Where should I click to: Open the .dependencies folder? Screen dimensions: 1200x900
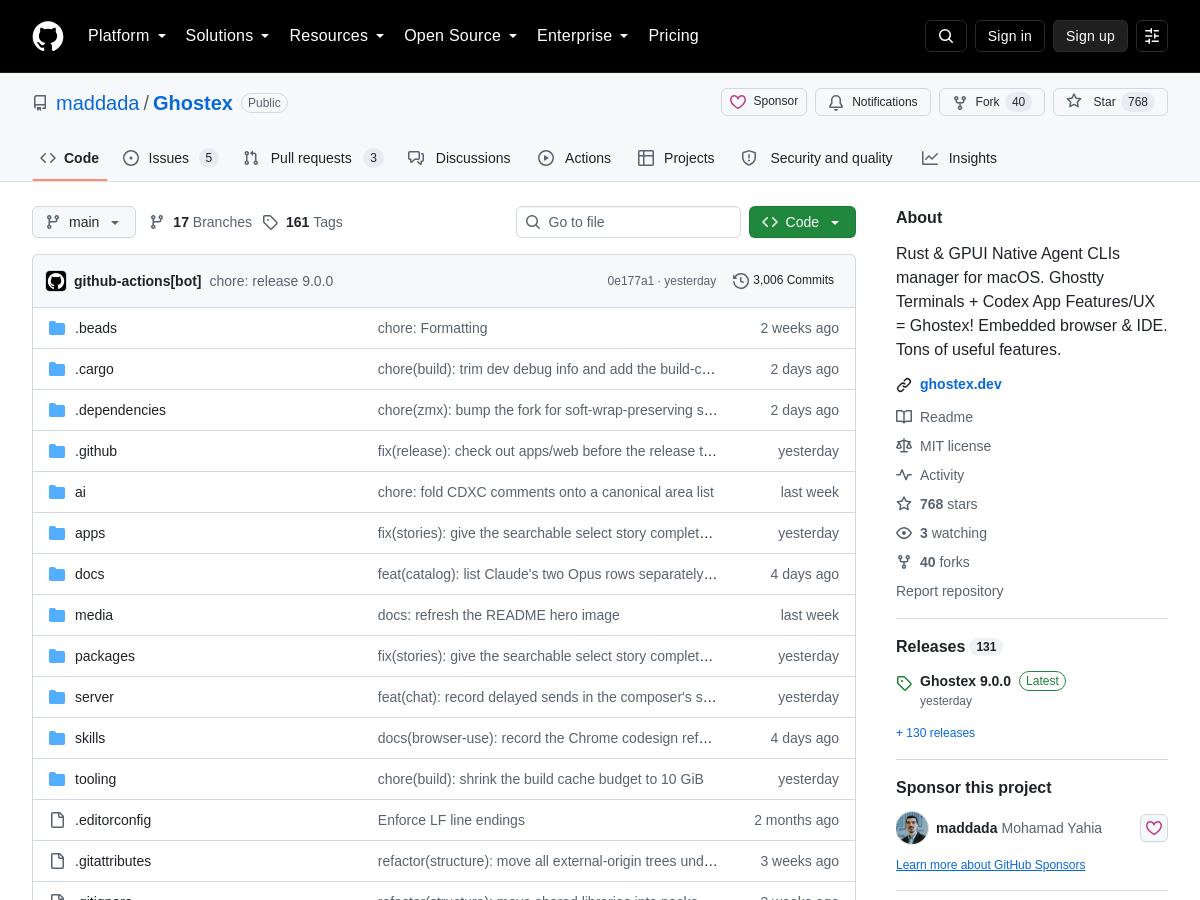tap(120, 410)
